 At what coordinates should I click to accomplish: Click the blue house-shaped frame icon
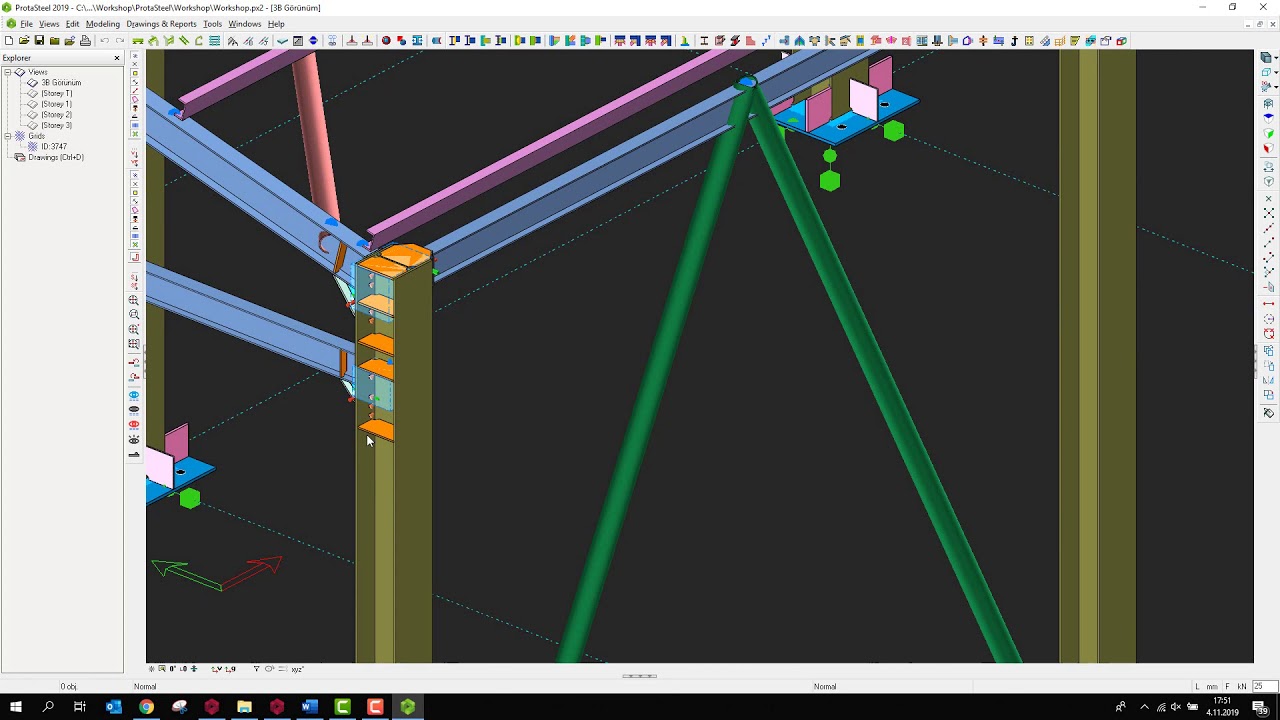(967, 41)
